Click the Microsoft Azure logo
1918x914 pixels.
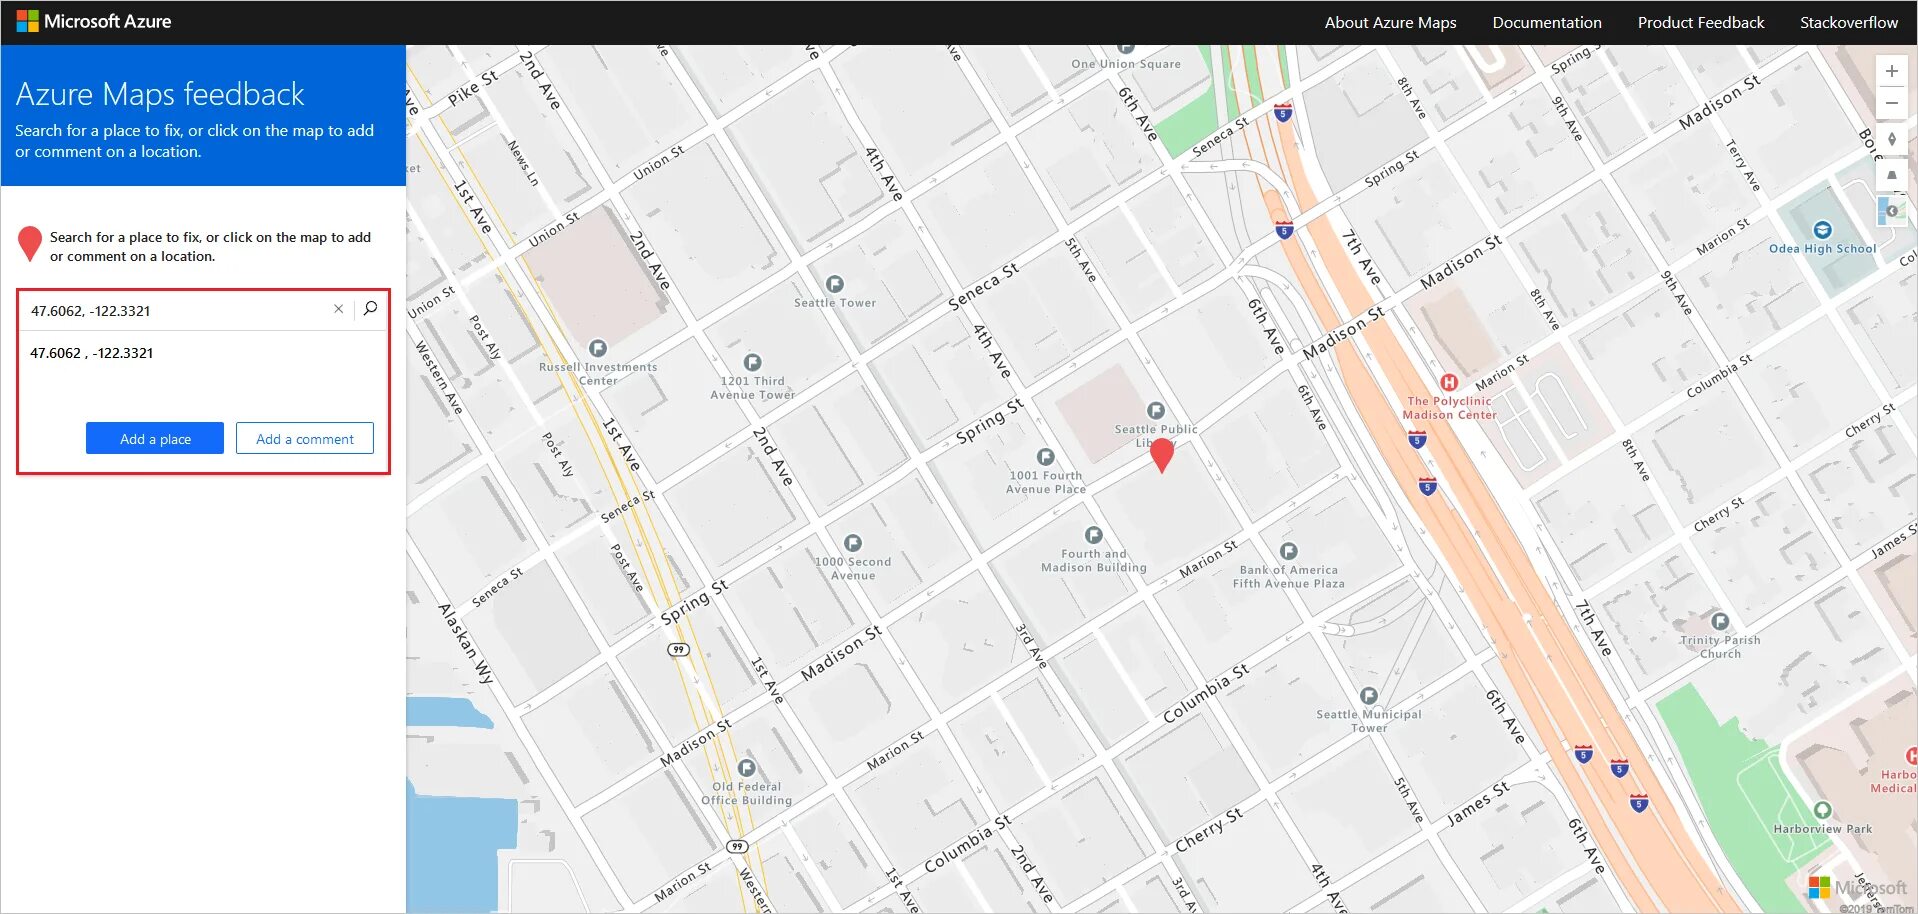click(94, 21)
